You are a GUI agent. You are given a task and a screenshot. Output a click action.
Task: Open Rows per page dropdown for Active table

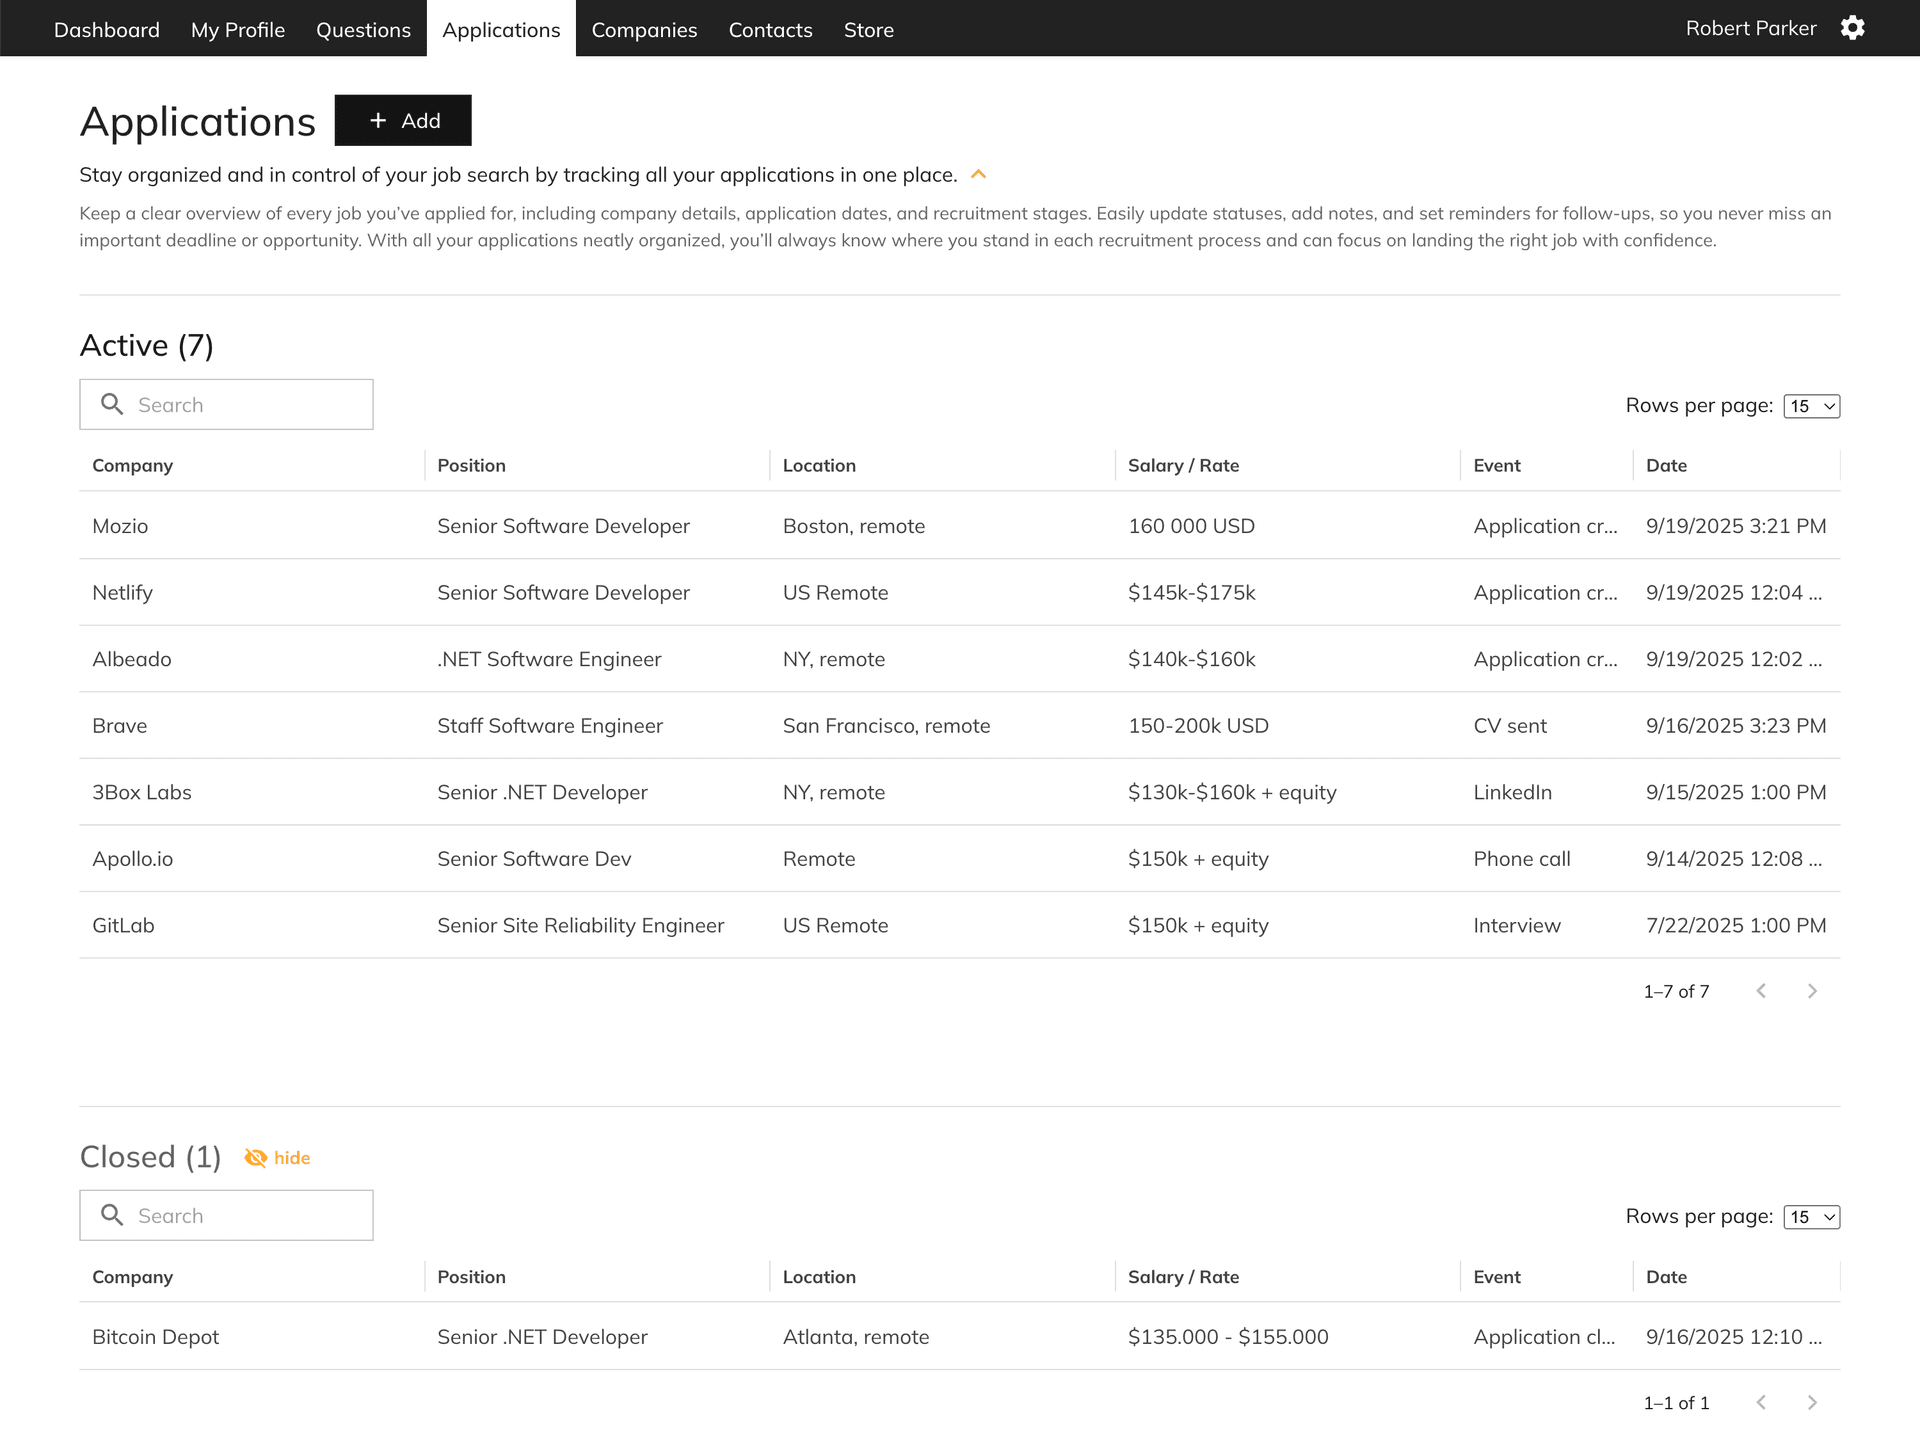point(1811,406)
